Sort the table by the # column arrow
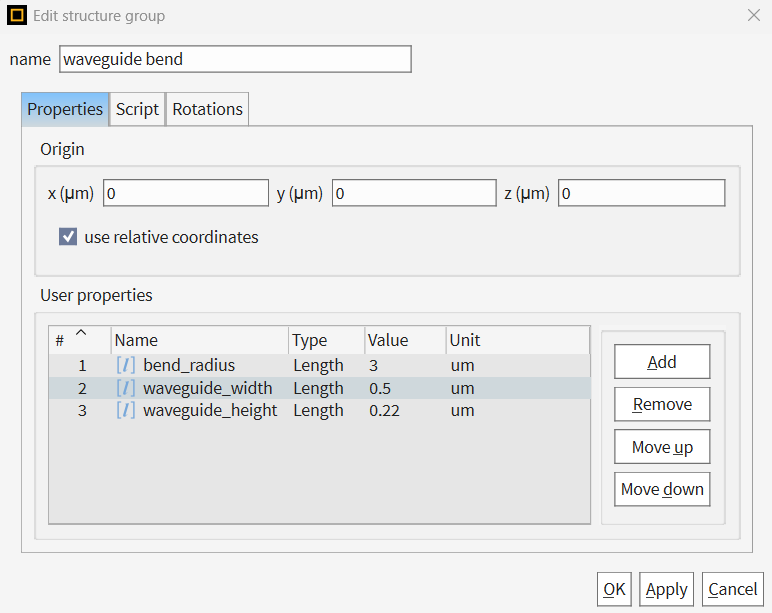The image size is (772, 613). point(80,332)
